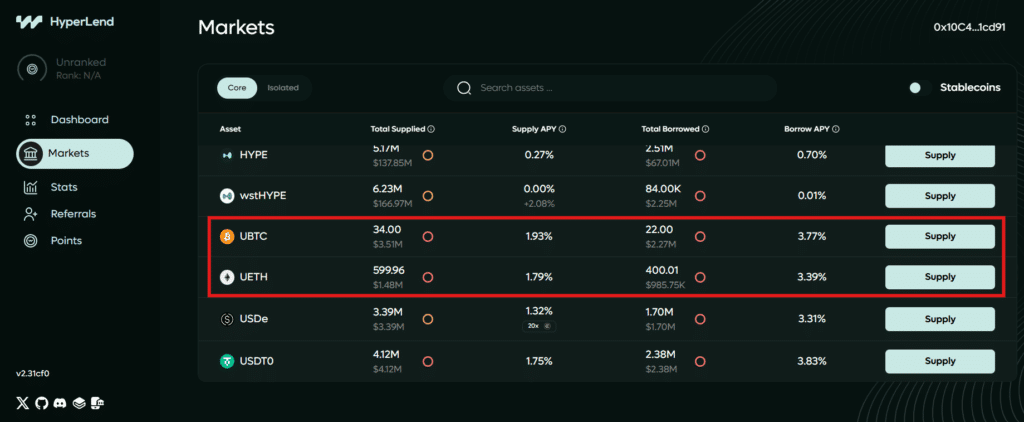Click the USDT0 token icon

click(x=227, y=361)
